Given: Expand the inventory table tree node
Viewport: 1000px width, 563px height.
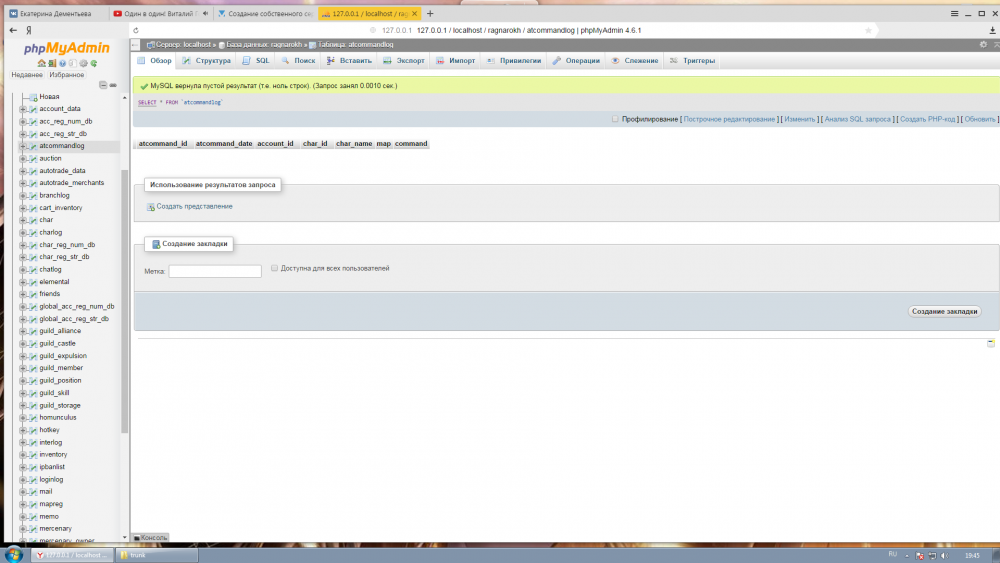Looking at the screenshot, I should point(23,455).
